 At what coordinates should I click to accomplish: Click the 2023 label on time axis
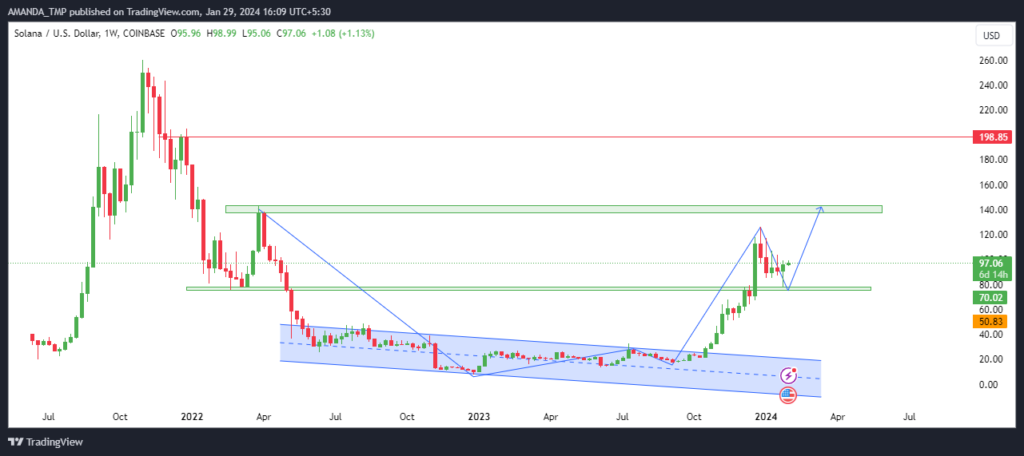(479, 415)
